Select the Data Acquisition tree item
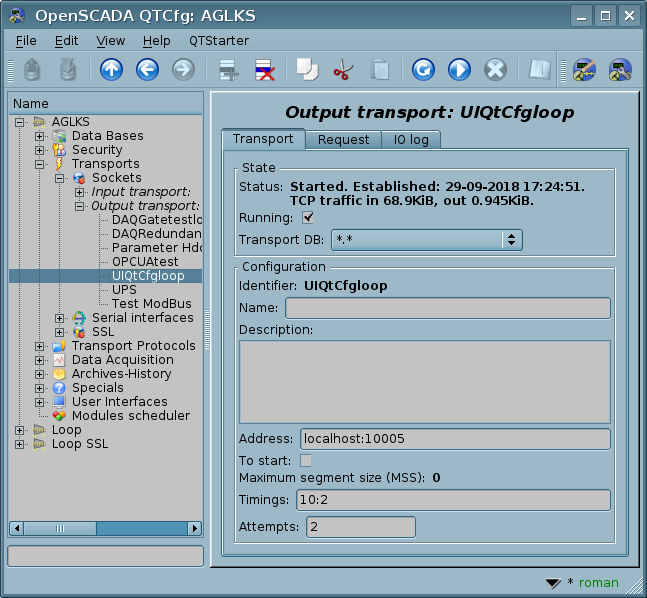Viewport: 647px width, 598px height. click(x=123, y=360)
